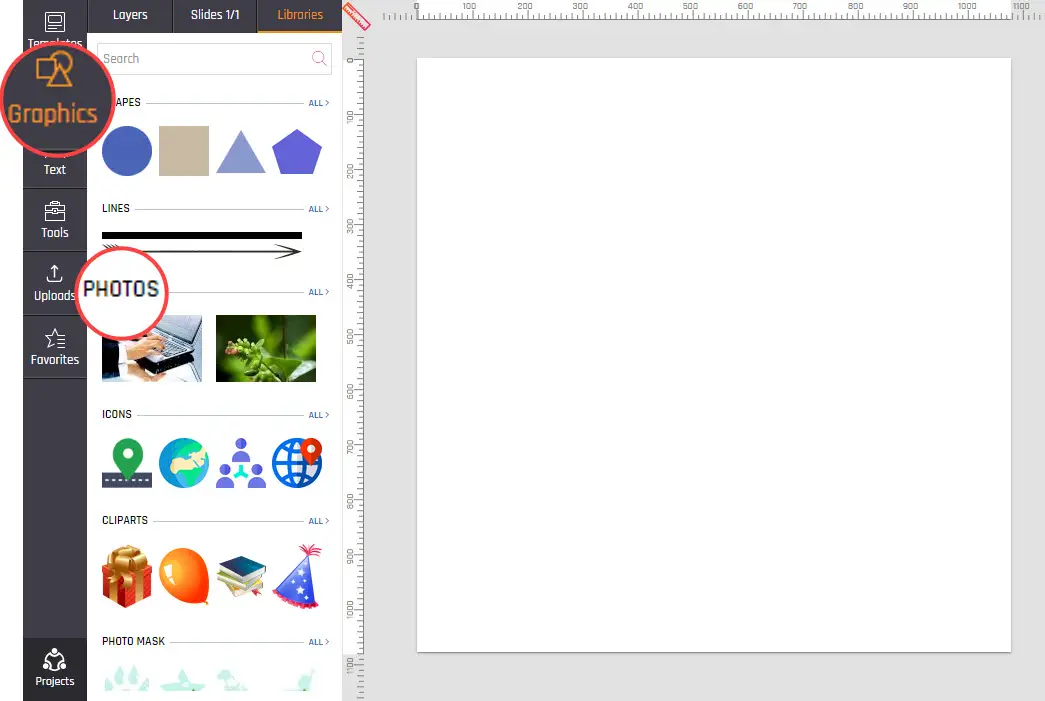The image size is (1045, 701).
Task: Add the stacked books clipart
Action: tap(241, 576)
